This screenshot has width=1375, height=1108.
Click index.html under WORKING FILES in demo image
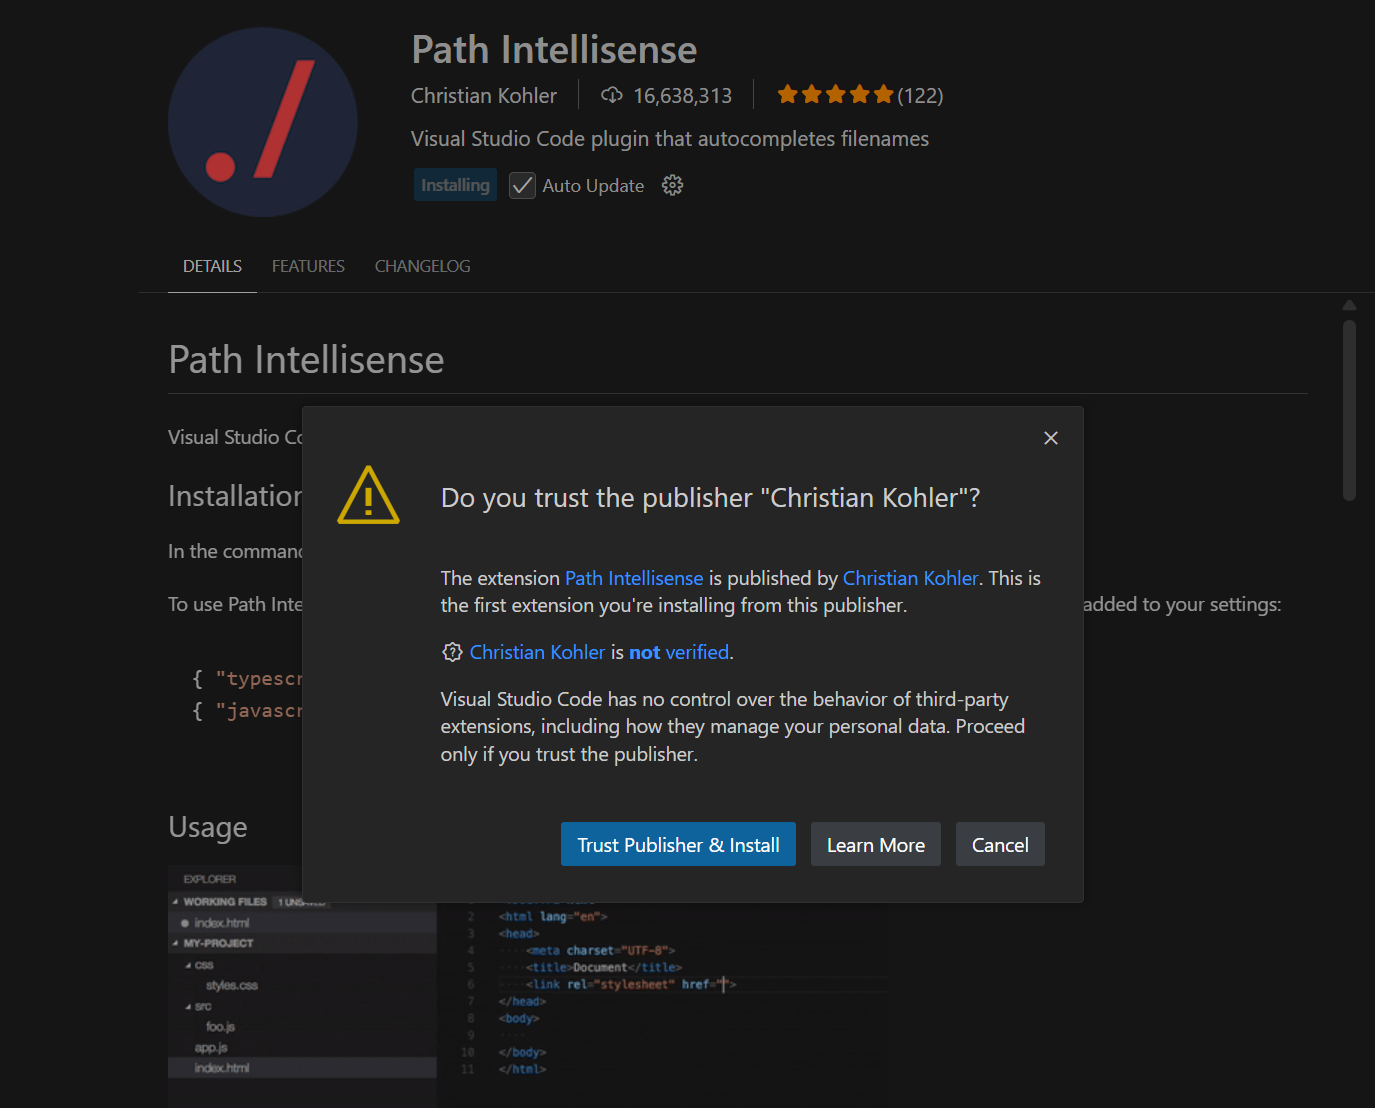[x=222, y=923]
